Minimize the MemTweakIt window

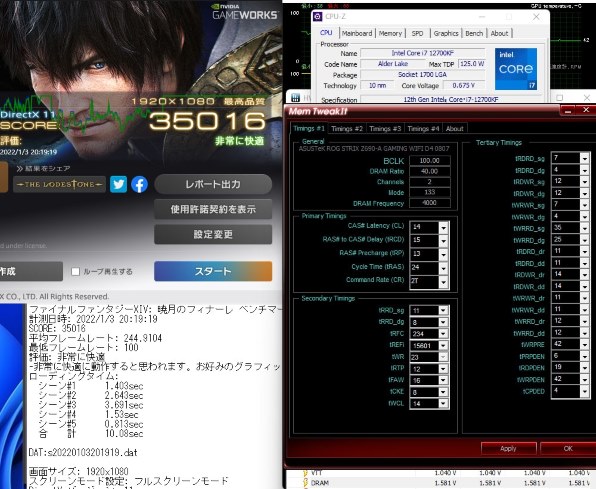point(568,110)
